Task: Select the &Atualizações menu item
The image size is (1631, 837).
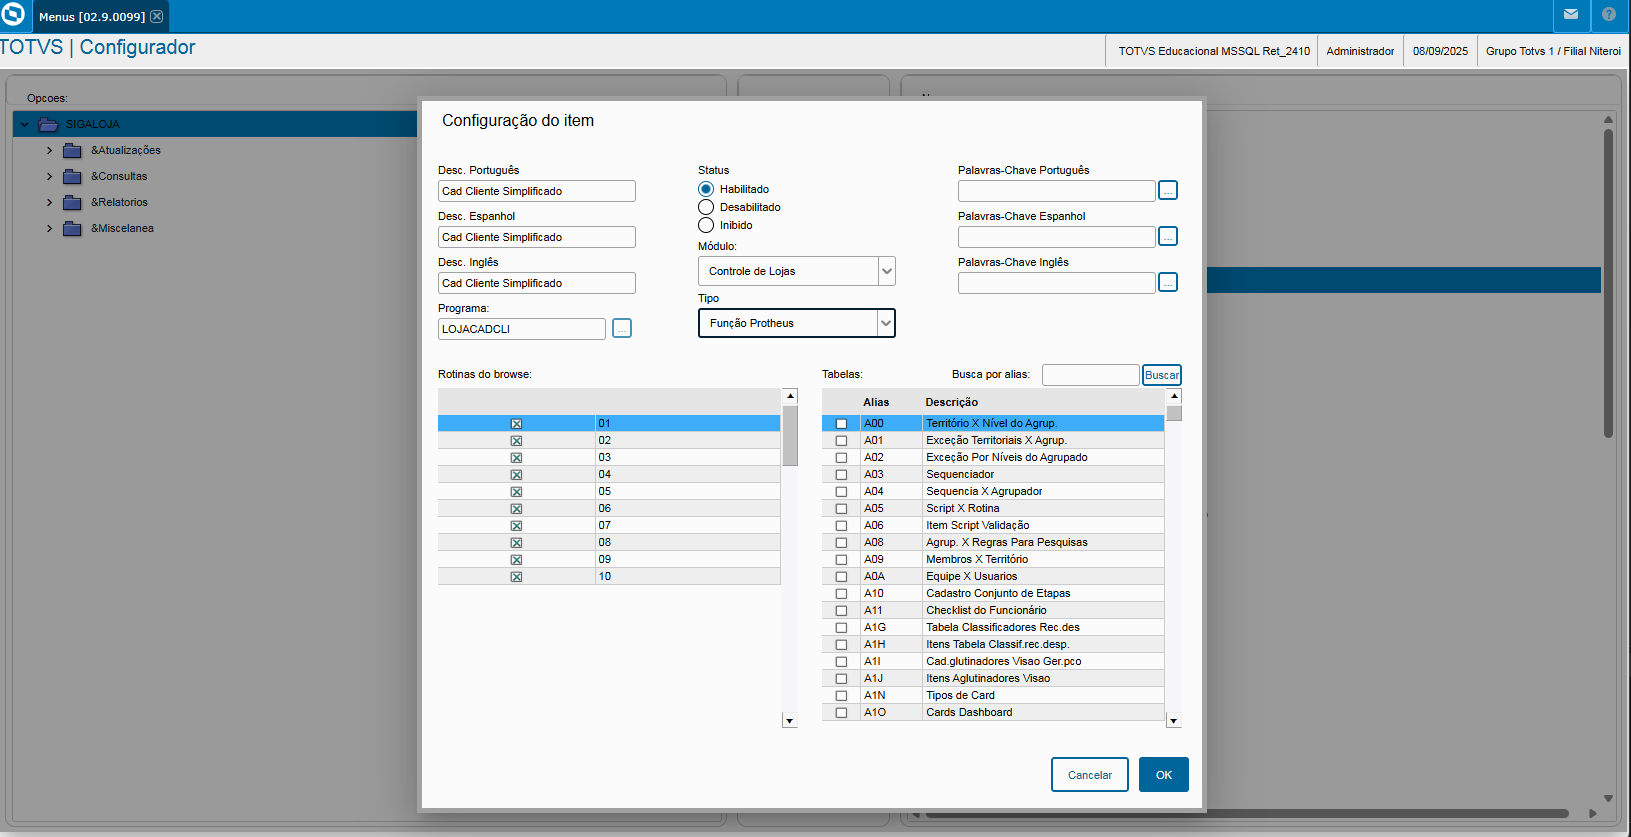Action: [x=126, y=150]
